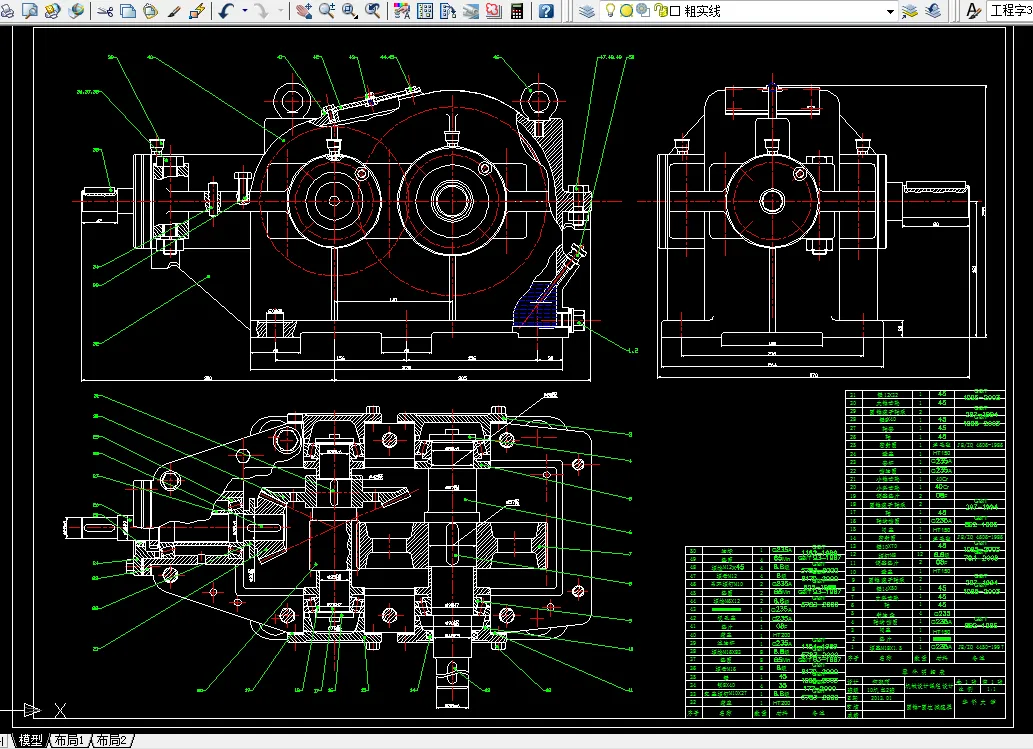Viewport: 1033px width, 749px height.
Task: Click the Undo arrow button
Action: click(x=228, y=11)
